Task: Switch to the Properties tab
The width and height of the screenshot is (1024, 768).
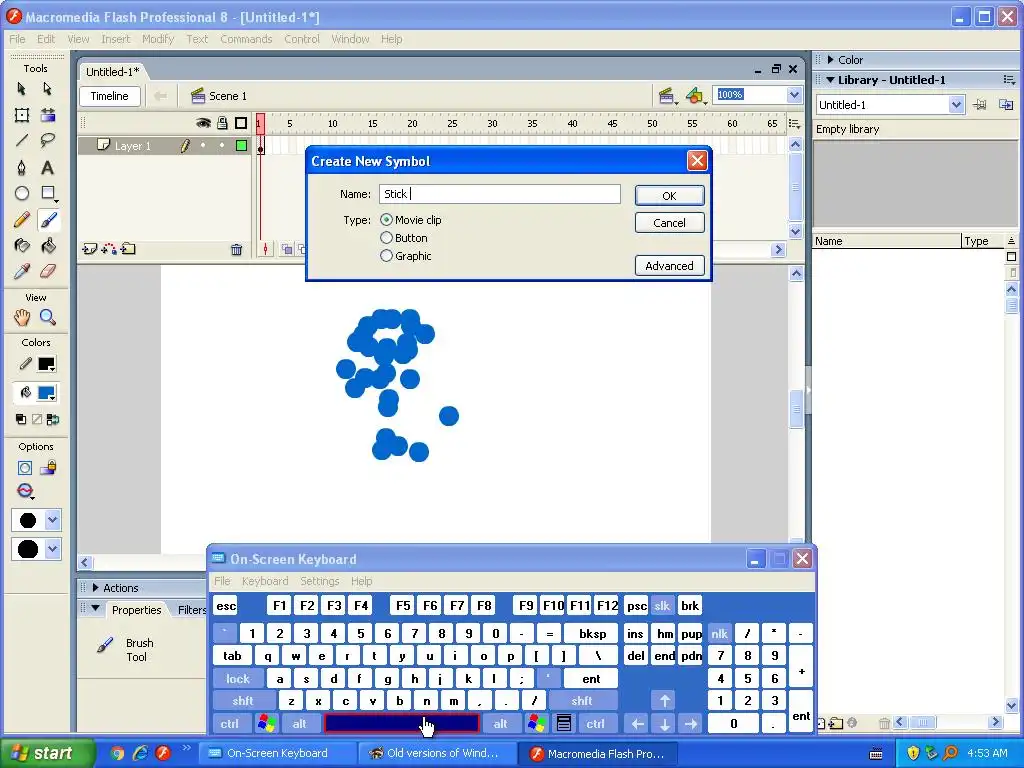Action: click(136, 610)
